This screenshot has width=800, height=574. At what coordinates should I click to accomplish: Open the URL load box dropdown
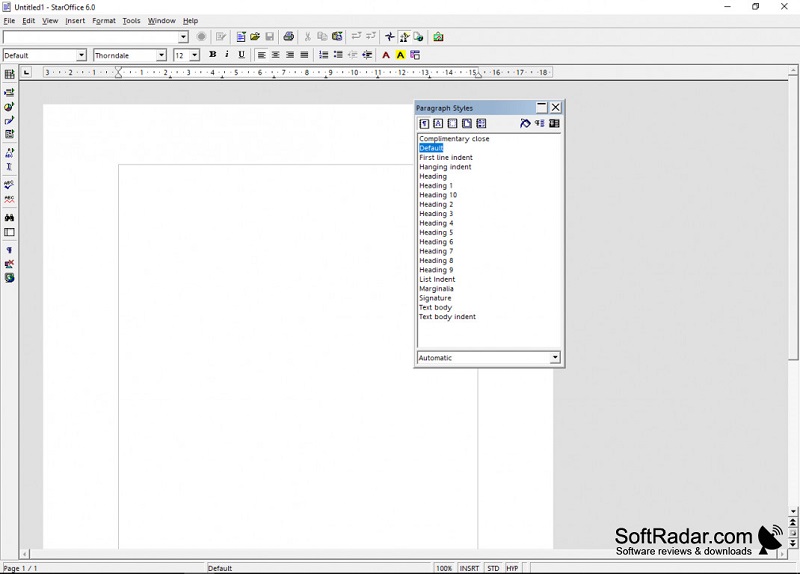[183, 37]
